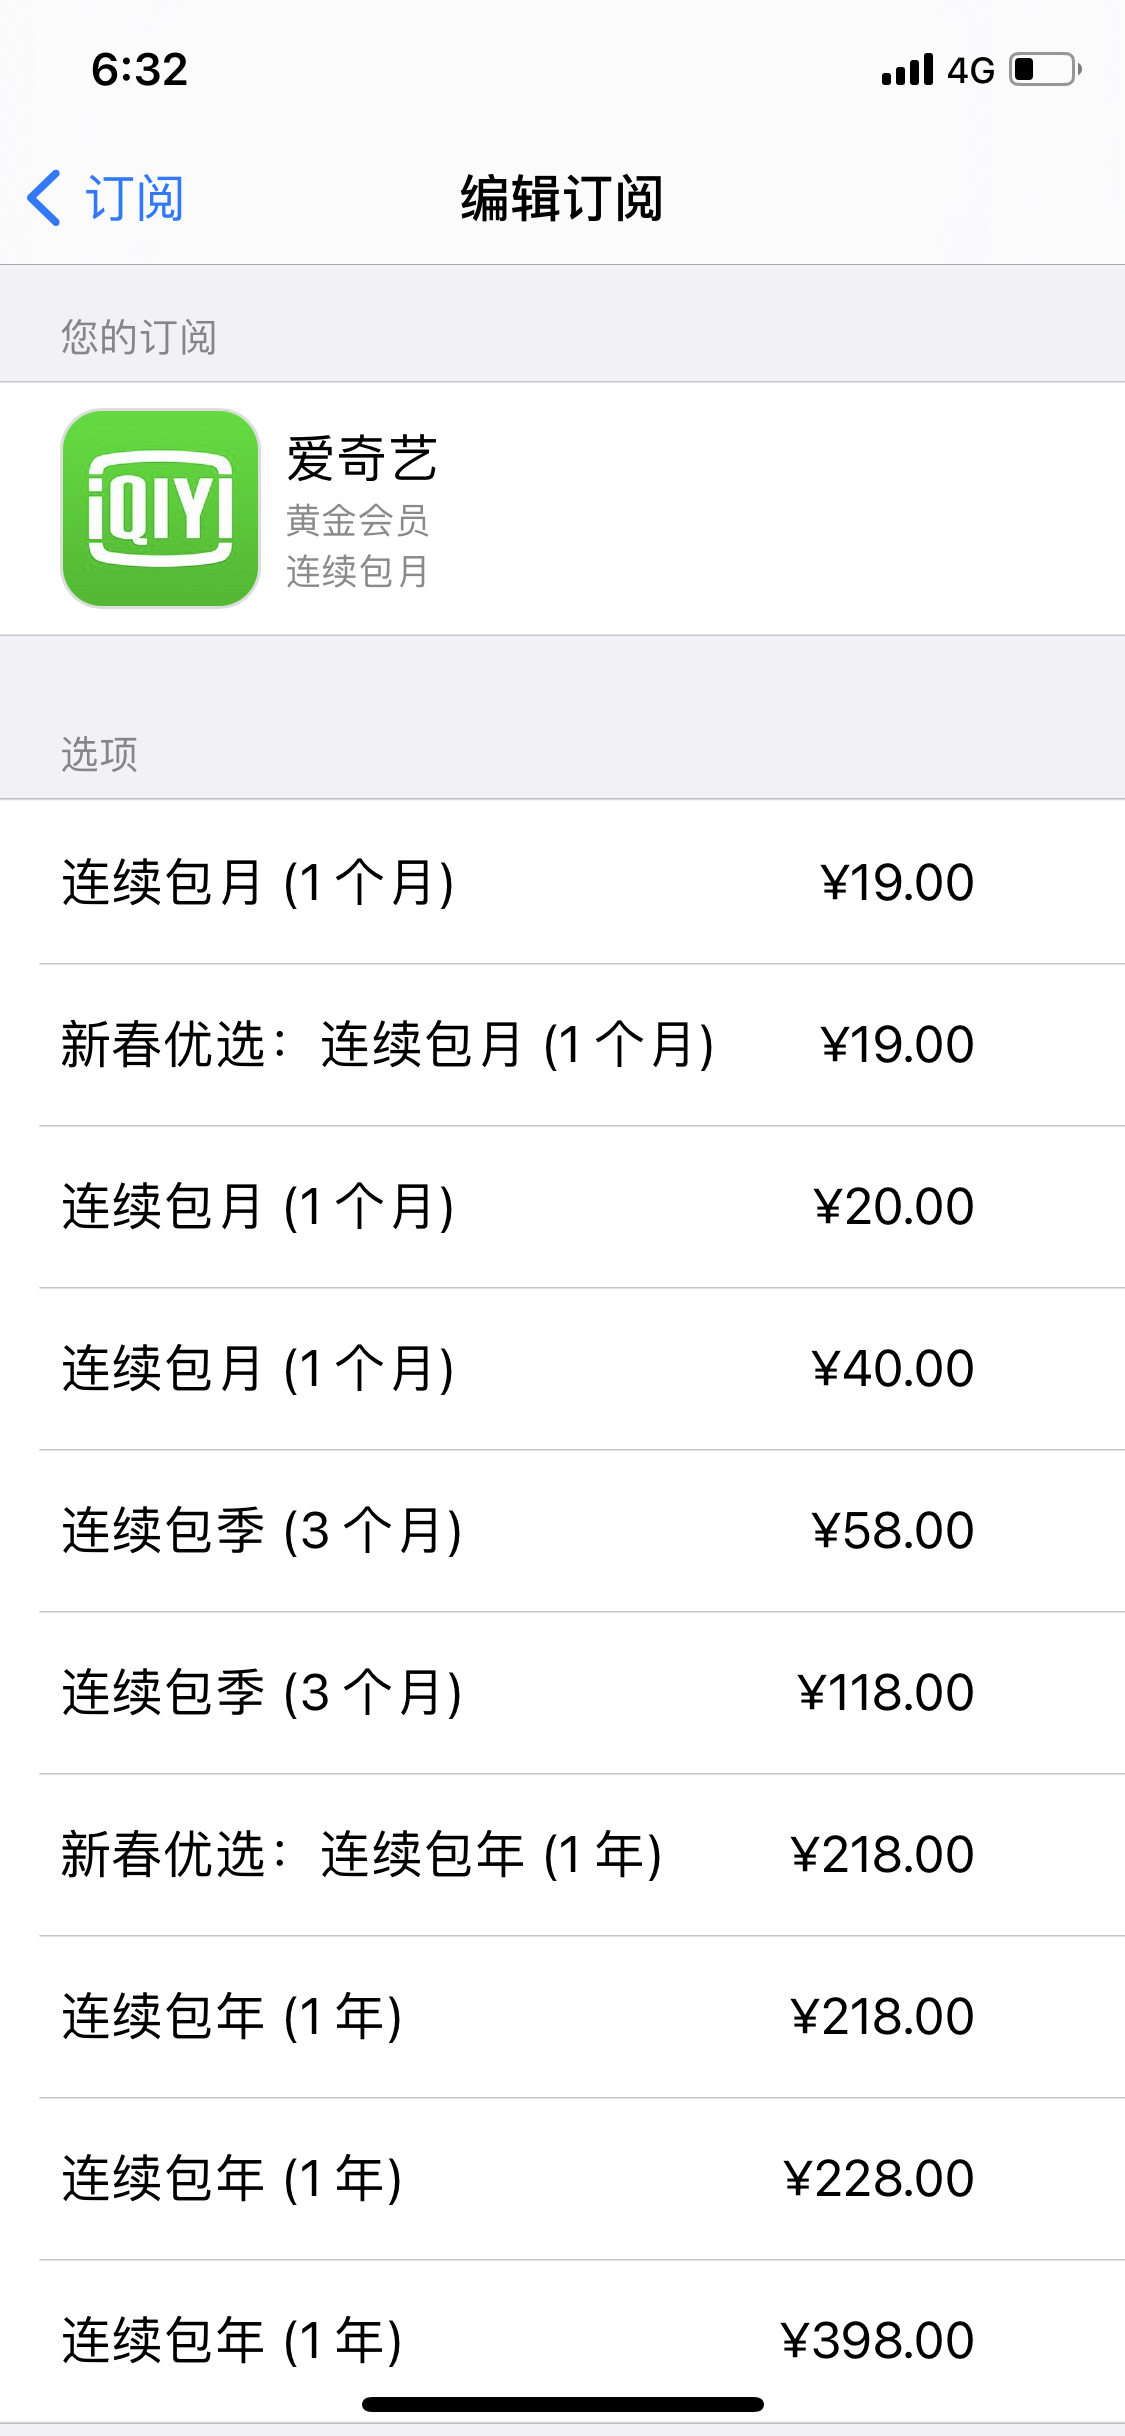Screen dimensions: 1125x2436
Task: Tap the cellular signal bars icon
Action: click(x=907, y=70)
